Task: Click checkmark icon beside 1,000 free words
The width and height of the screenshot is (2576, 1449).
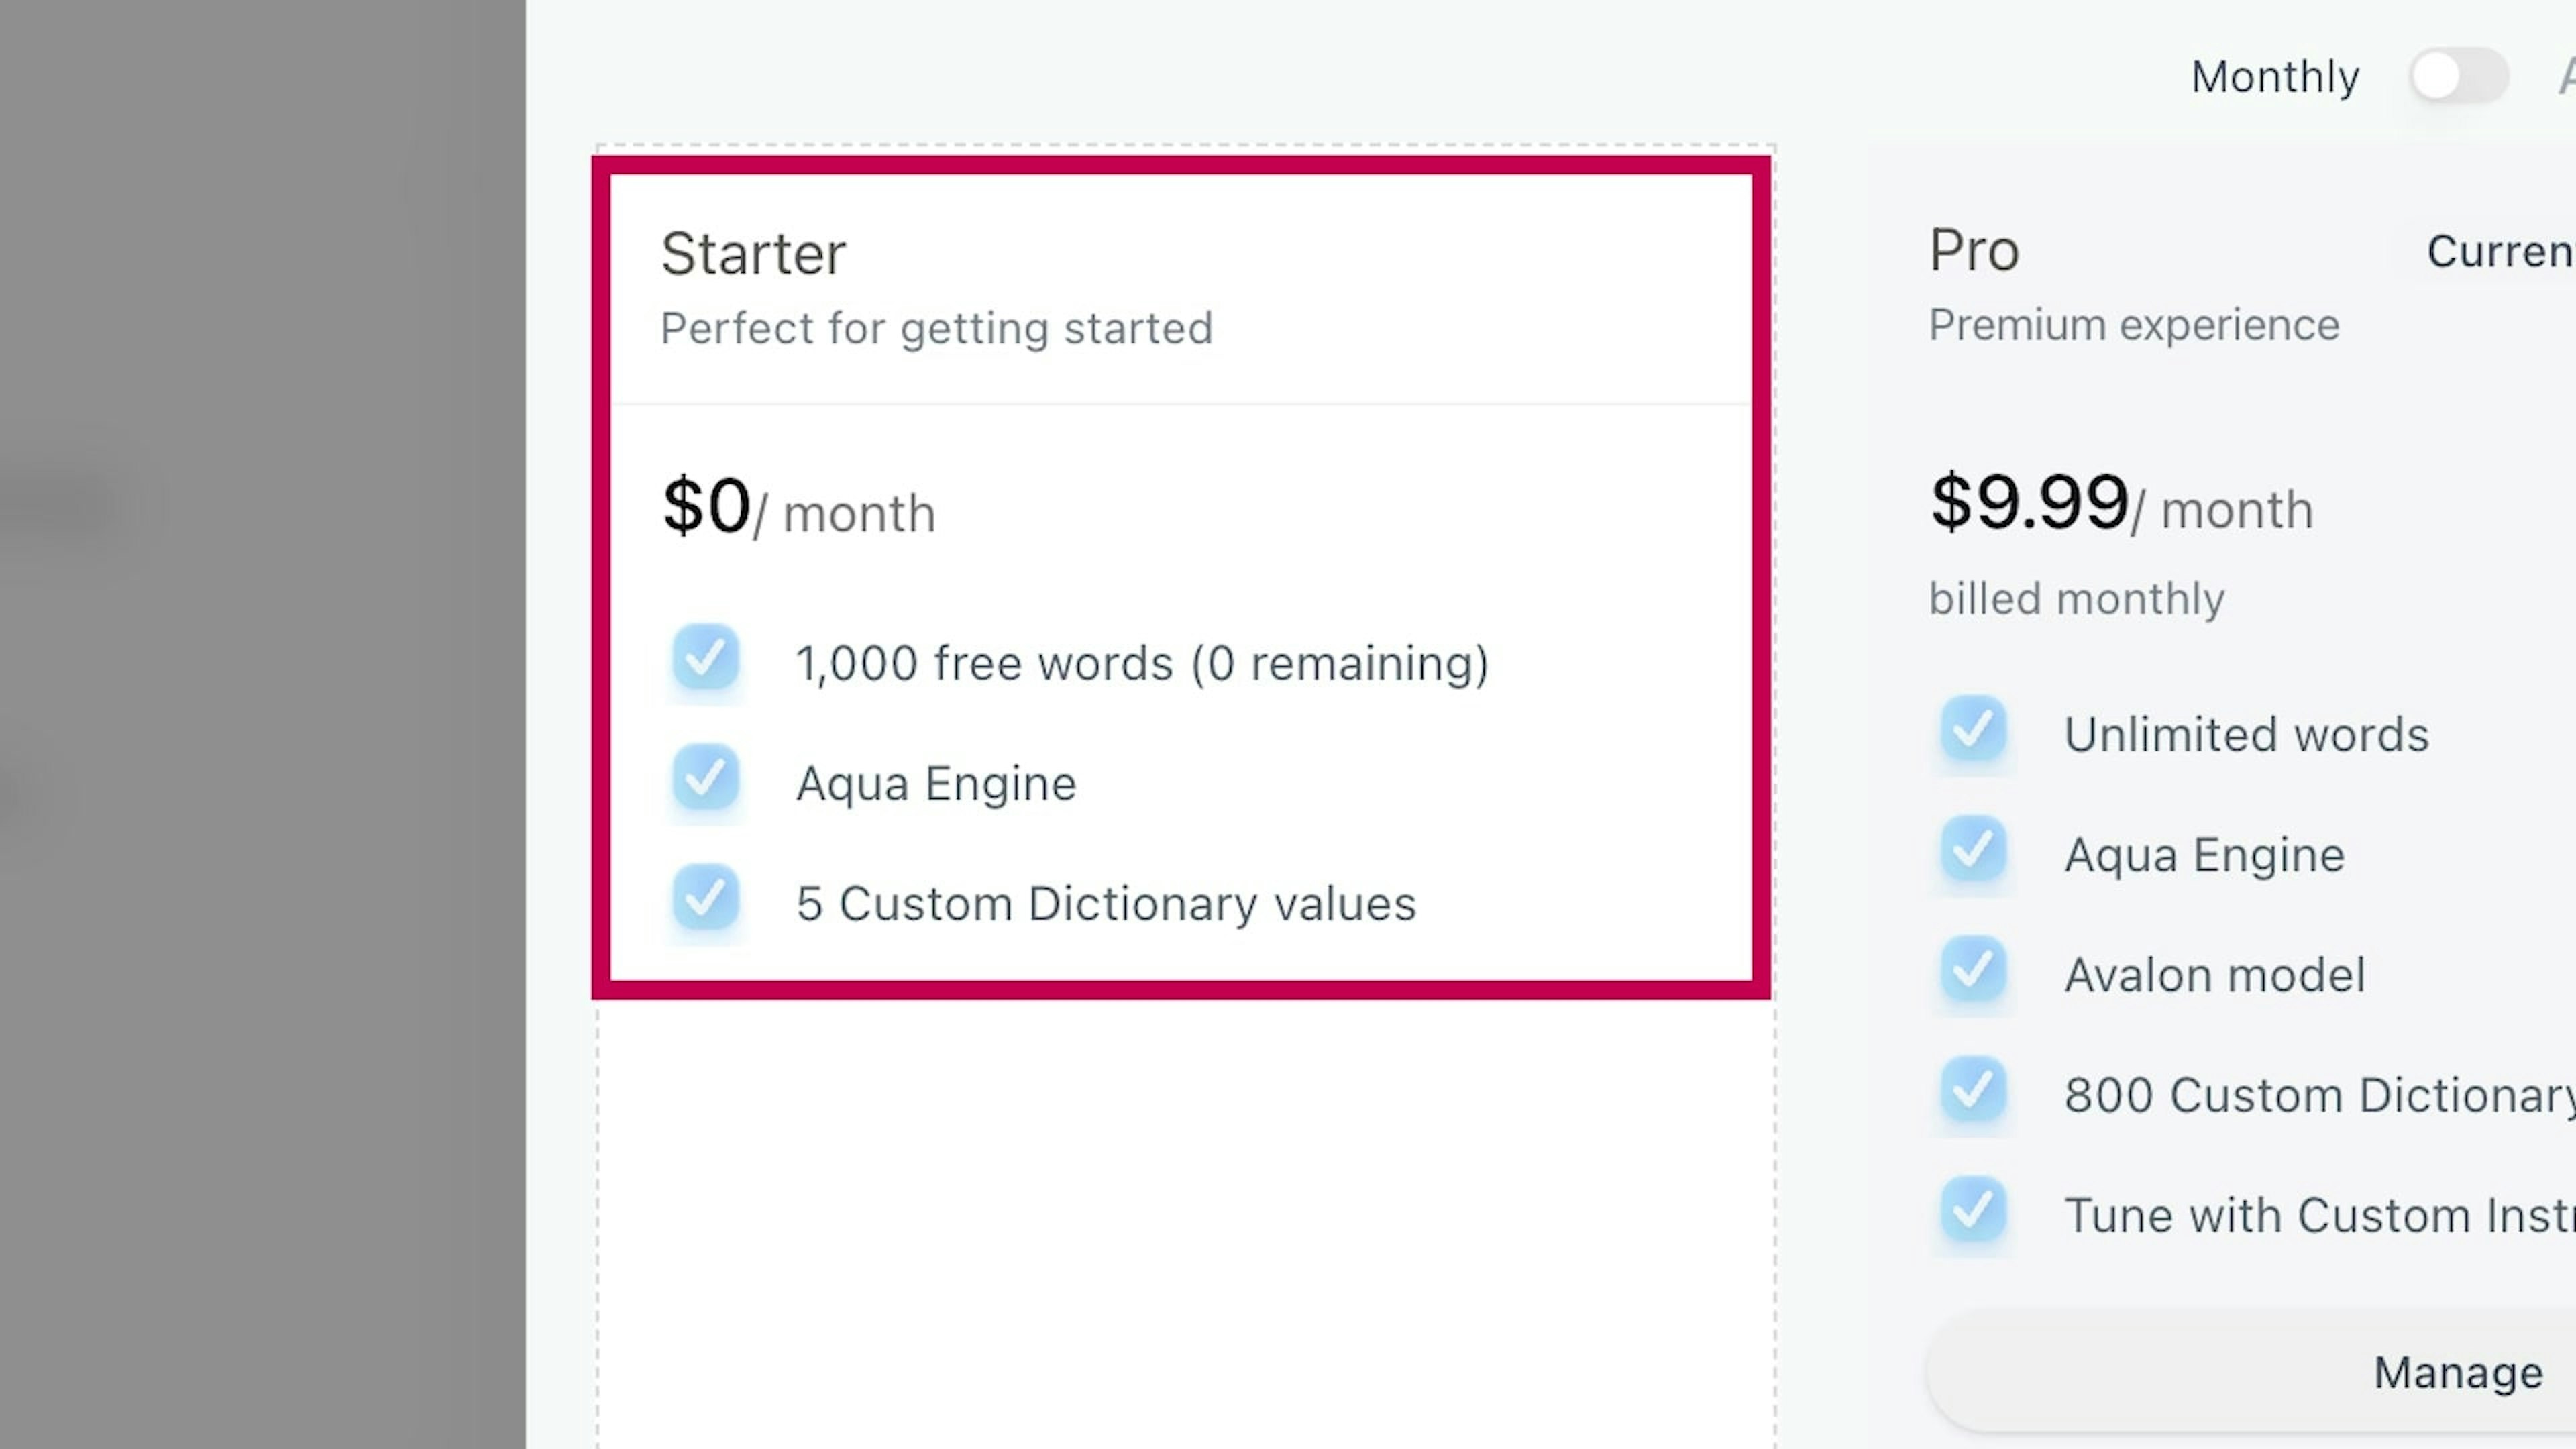Action: click(x=705, y=658)
